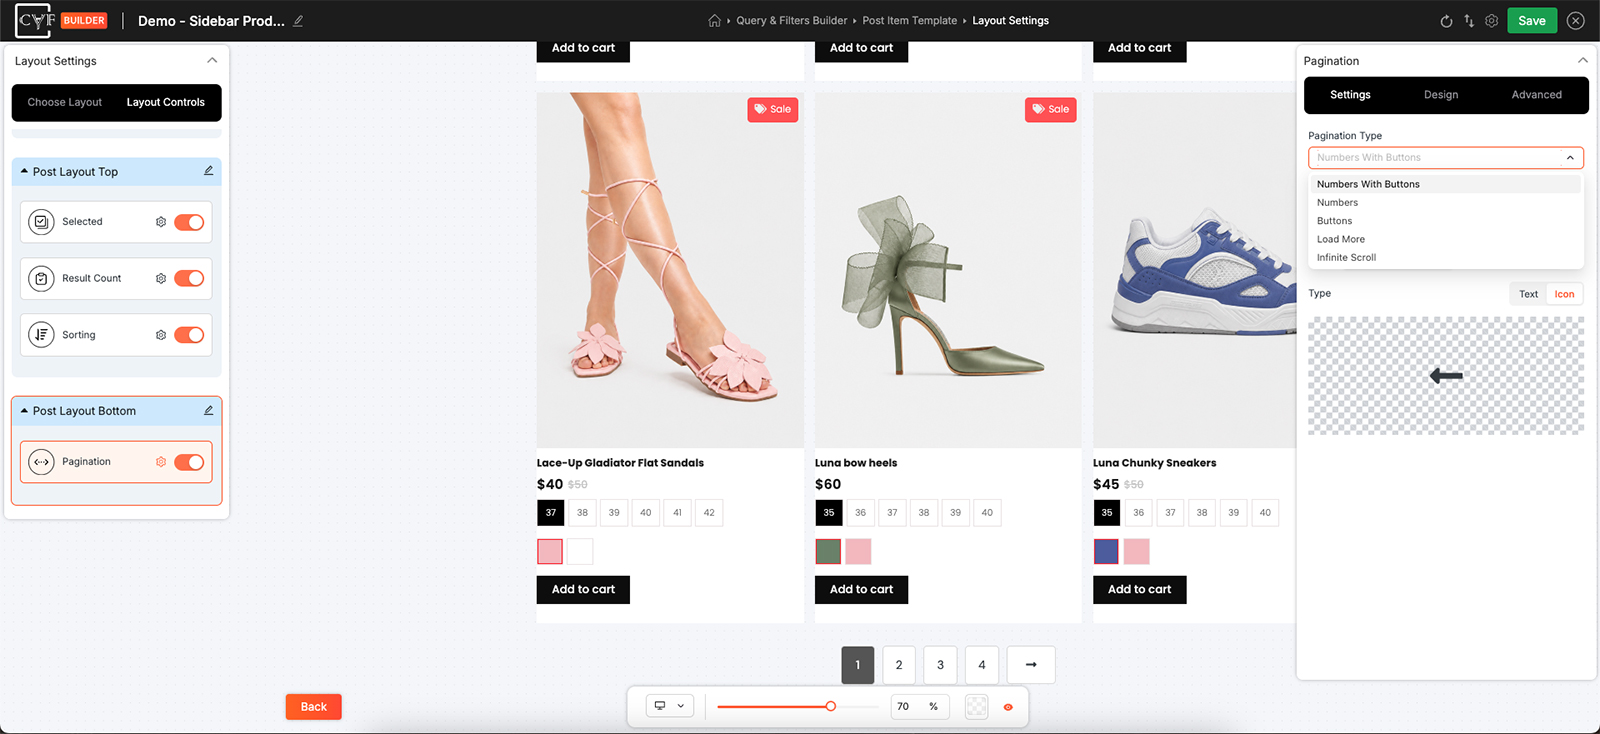Open the device preview dropdown
This screenshot has height=734, width=1600.
[670, 706]
